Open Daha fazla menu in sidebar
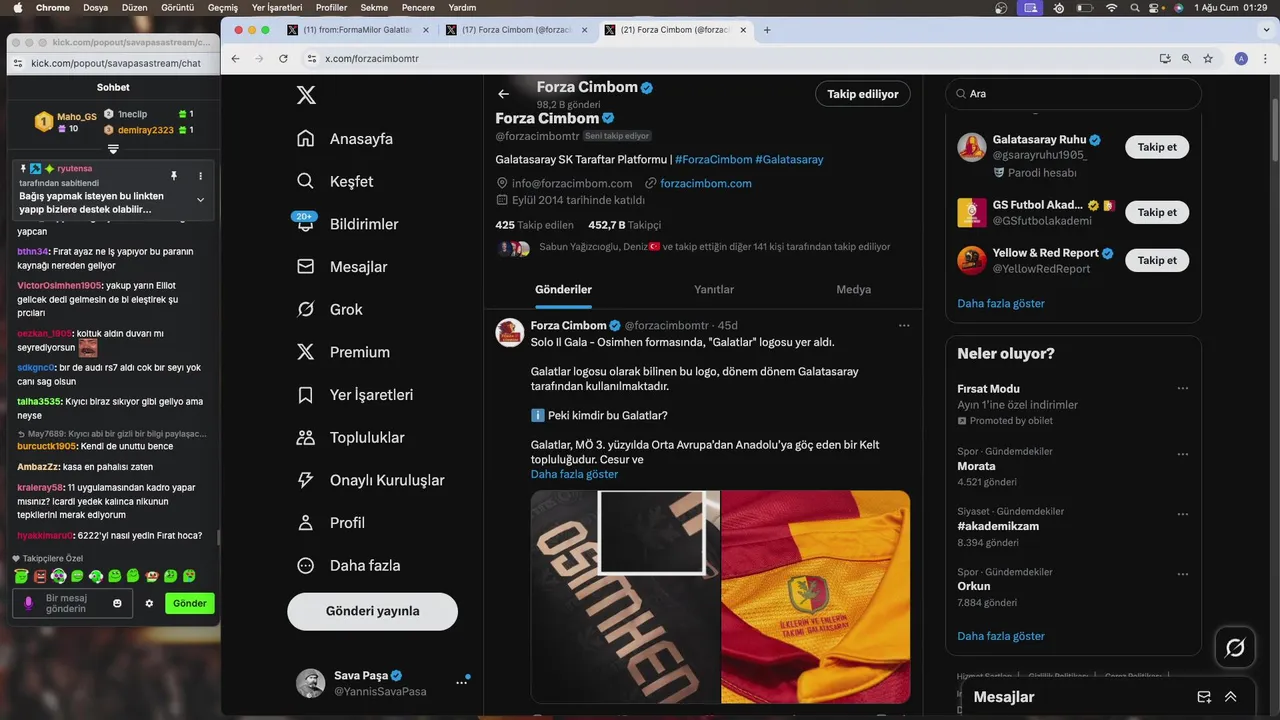The height and width of the screenshot is (720, 1280). click(348, 565)
